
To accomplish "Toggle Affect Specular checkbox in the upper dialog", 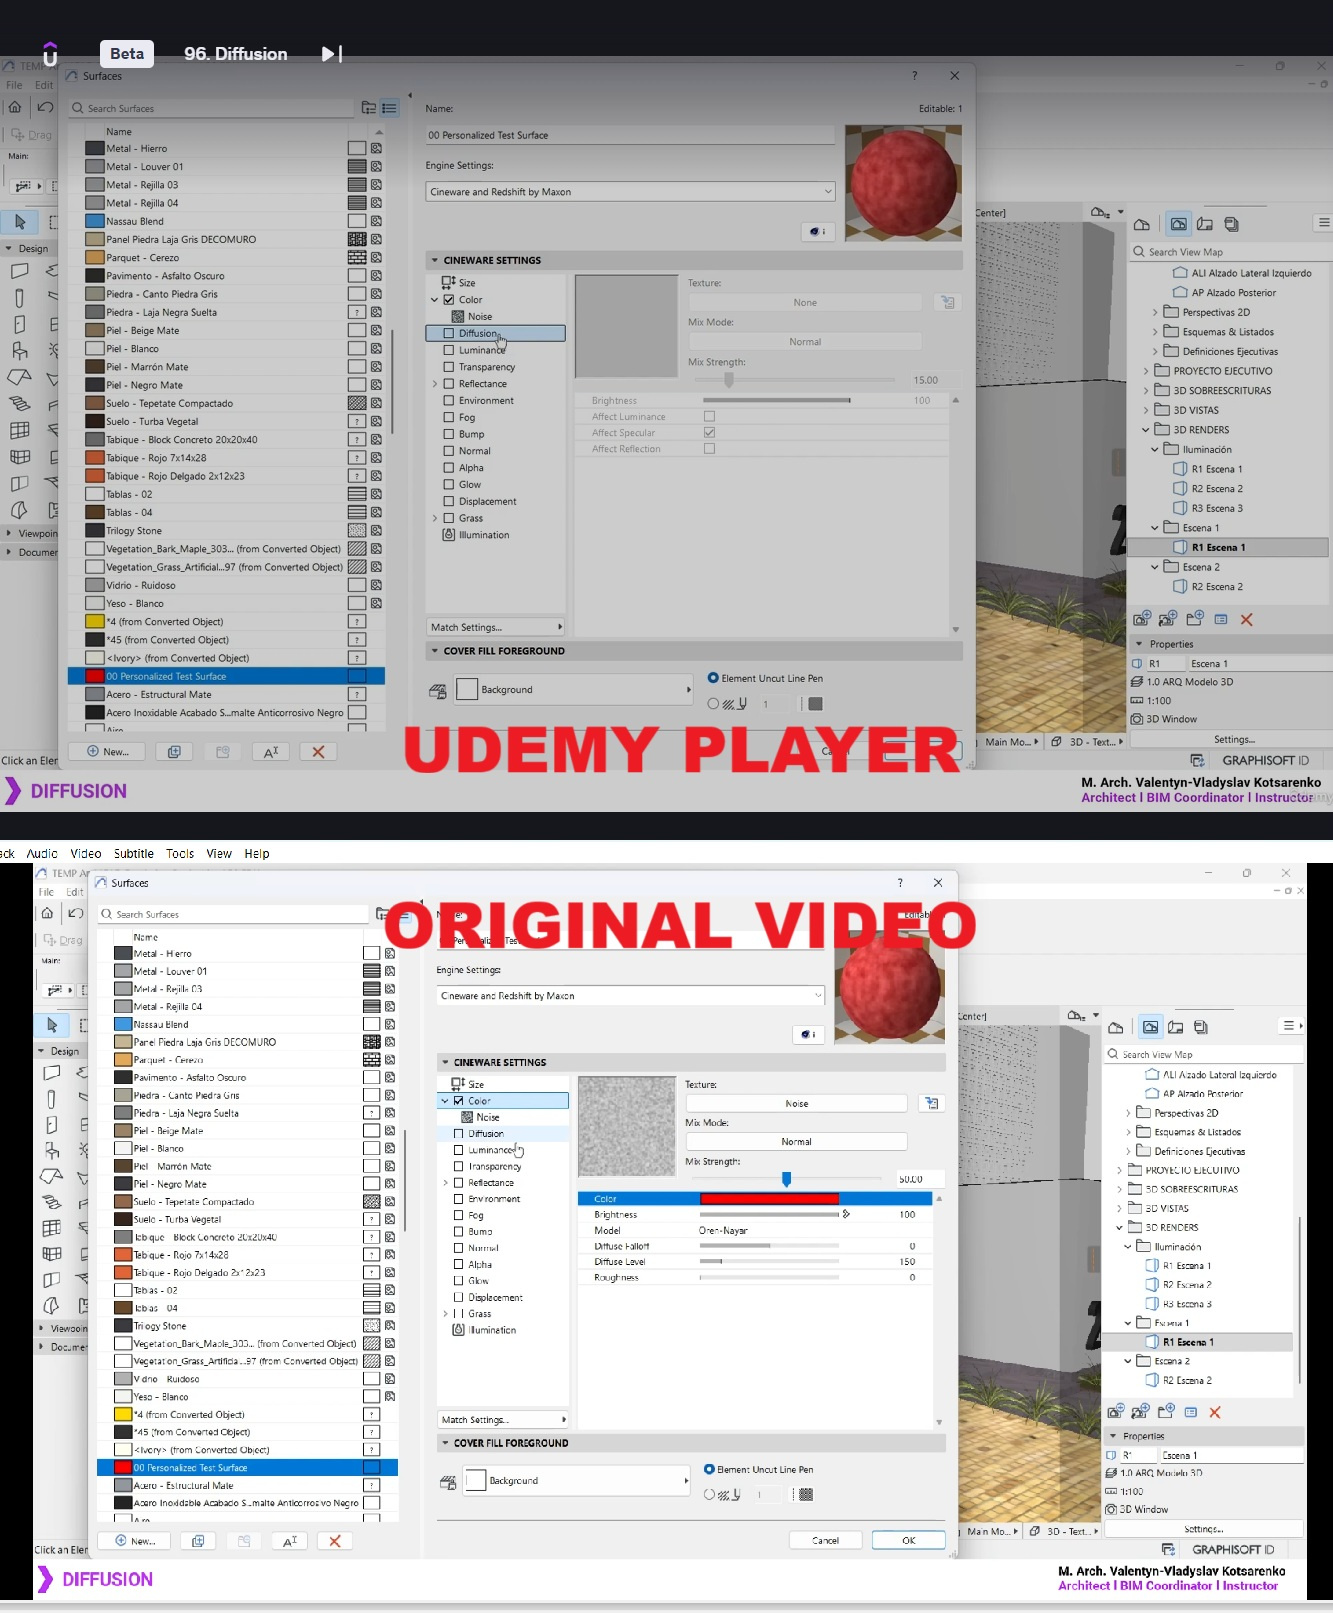I will coord(709,432).
